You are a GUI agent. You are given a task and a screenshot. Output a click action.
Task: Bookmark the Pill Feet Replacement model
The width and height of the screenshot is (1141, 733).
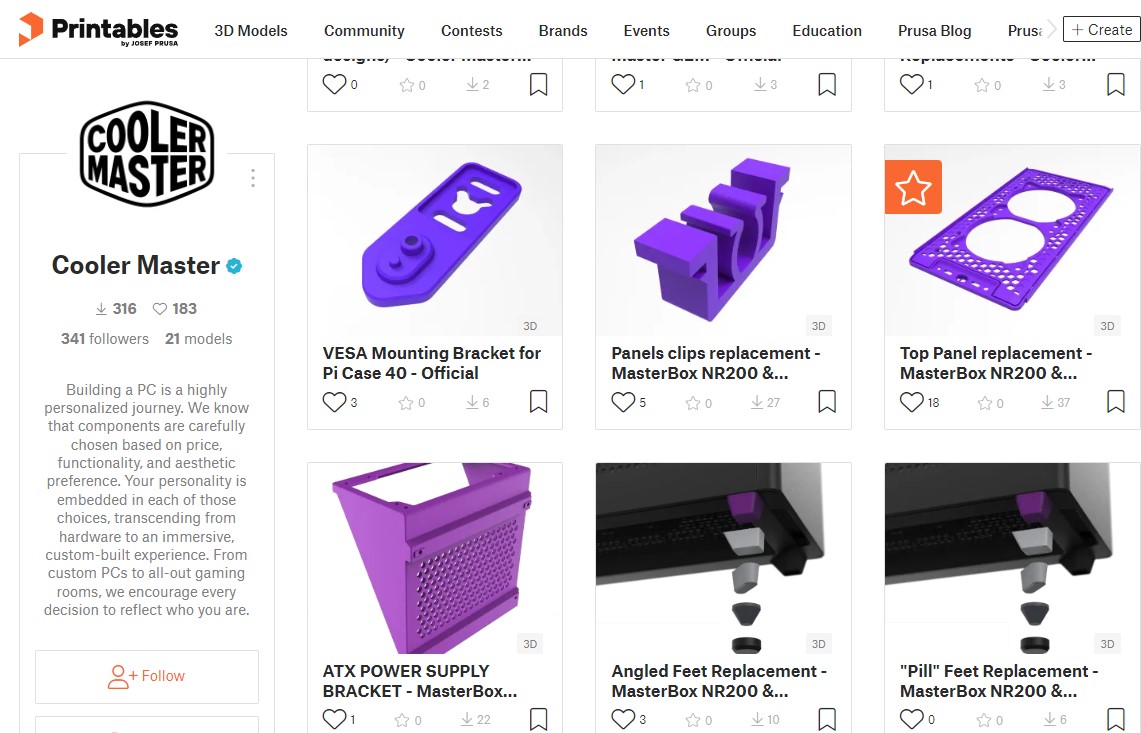click(1115, 717)
